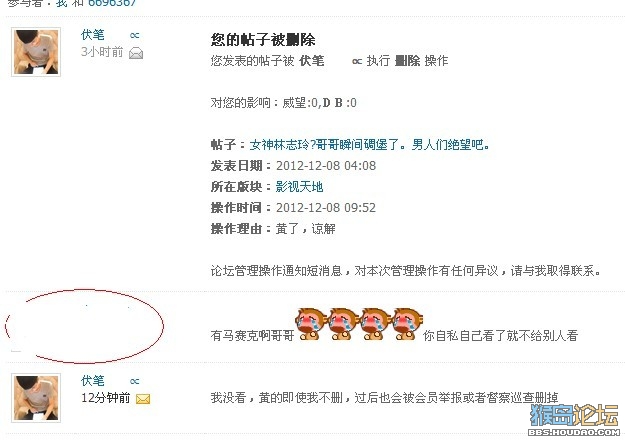Go to the 影视天地 board link
The image size is (625, 441).
299,187
